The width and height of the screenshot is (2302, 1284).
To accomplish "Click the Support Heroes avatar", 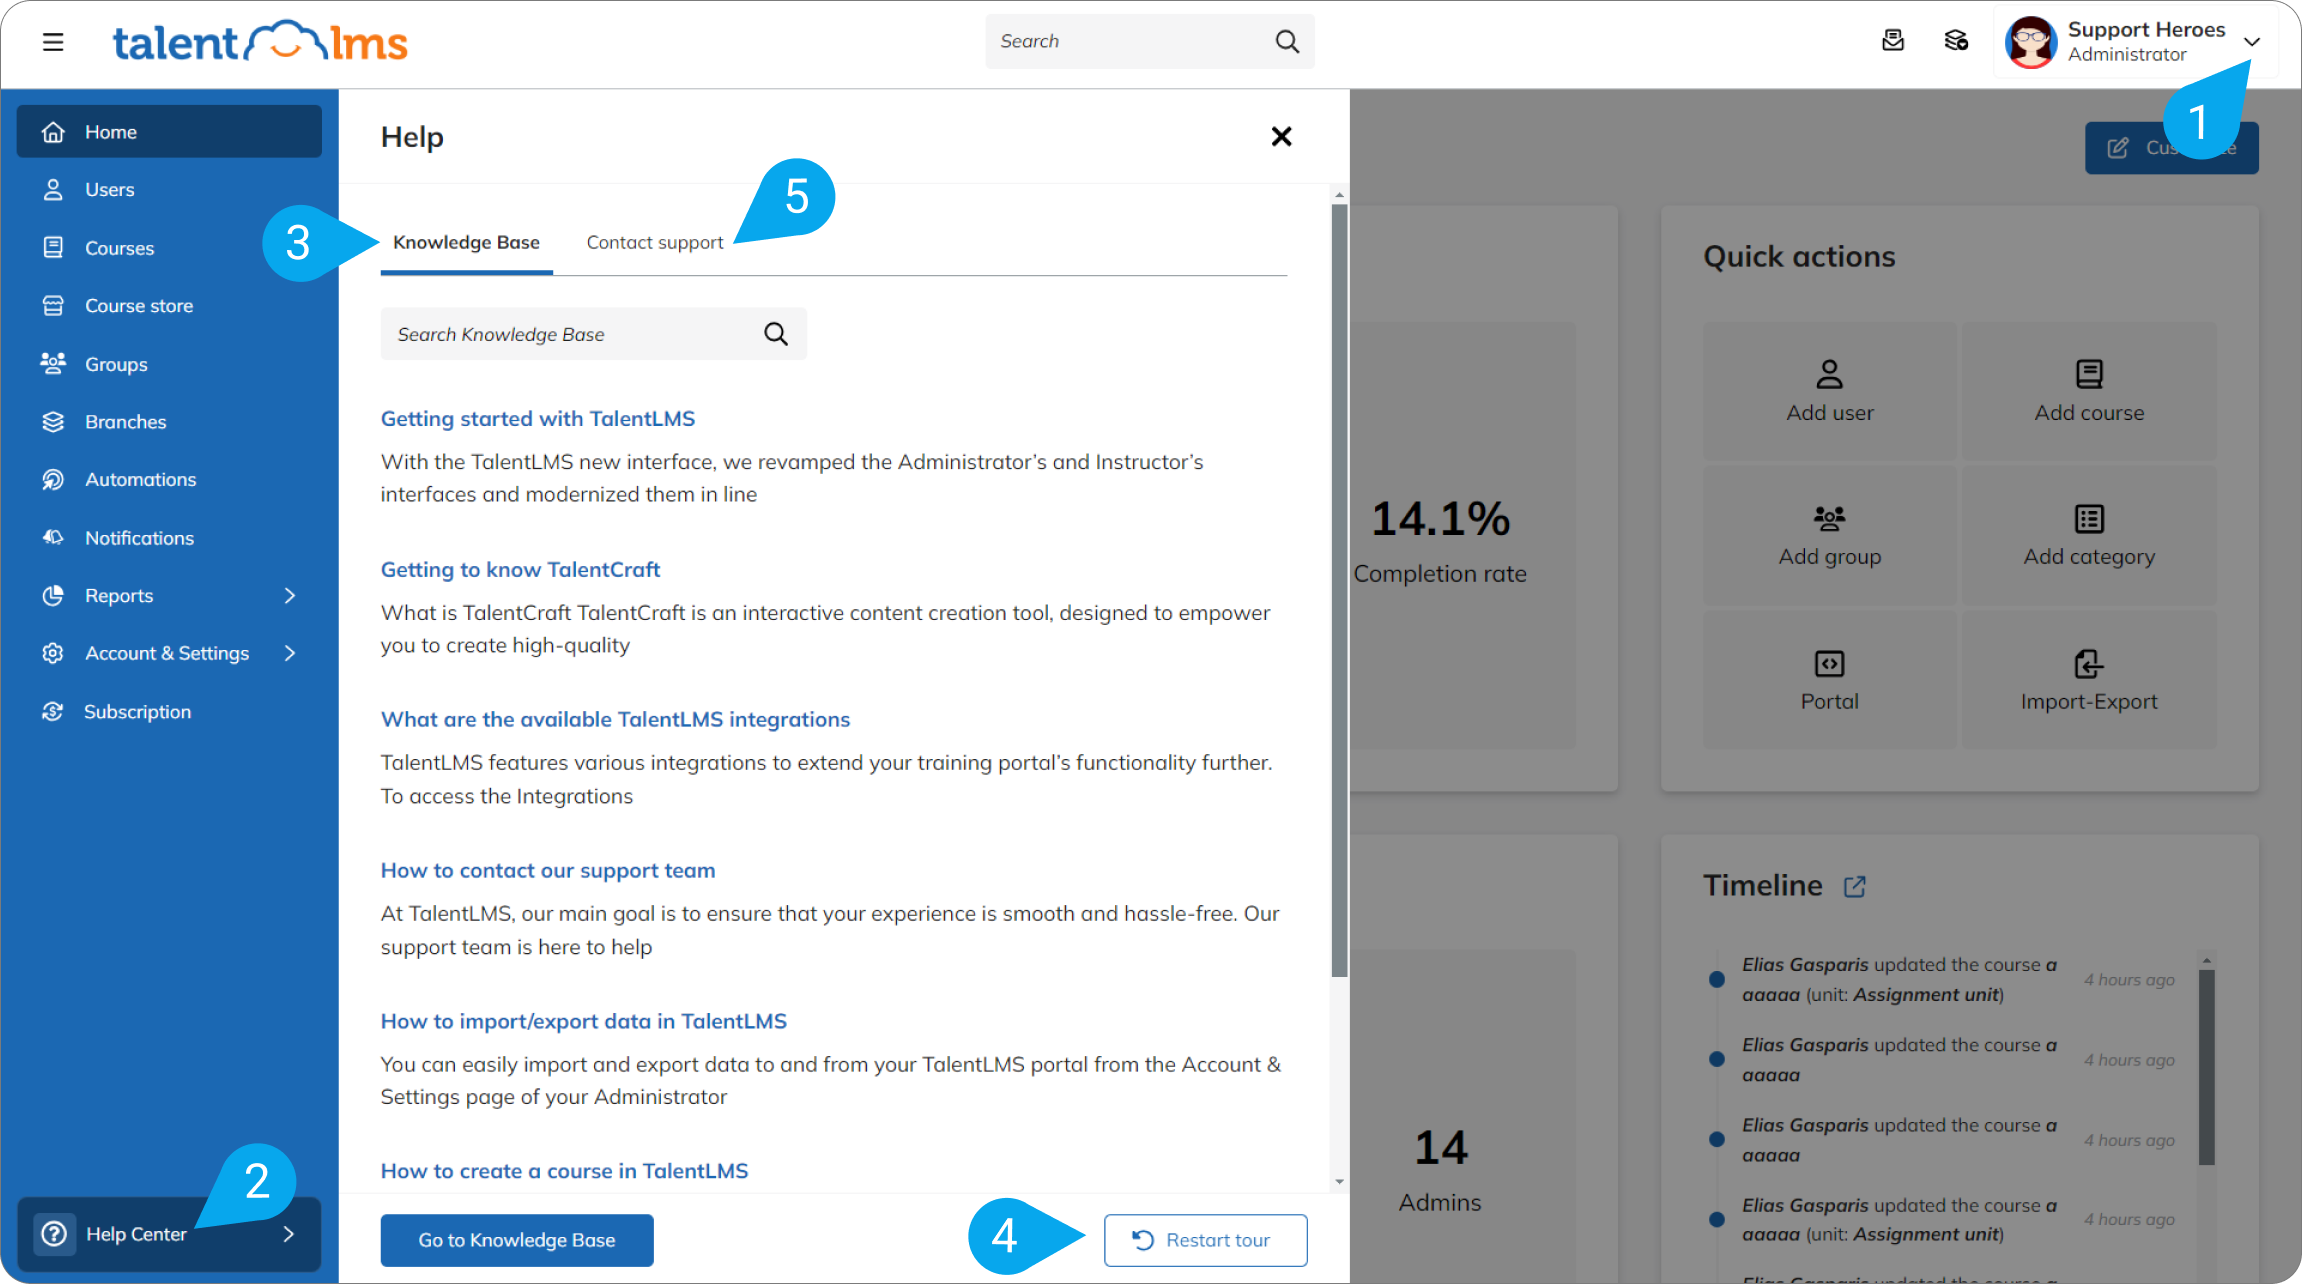I will coord(2031,42).
